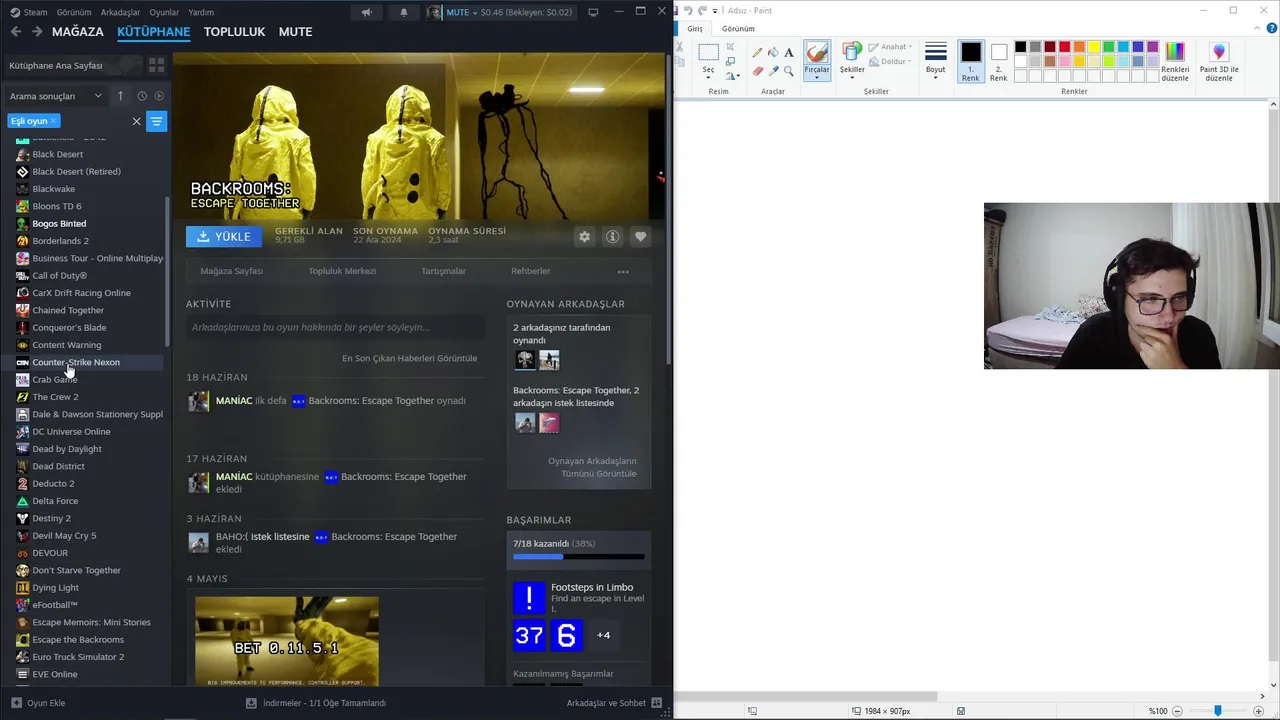
Task: Open Fırçalar brushes dropdown in Paint
Action: tap(817, 73)
